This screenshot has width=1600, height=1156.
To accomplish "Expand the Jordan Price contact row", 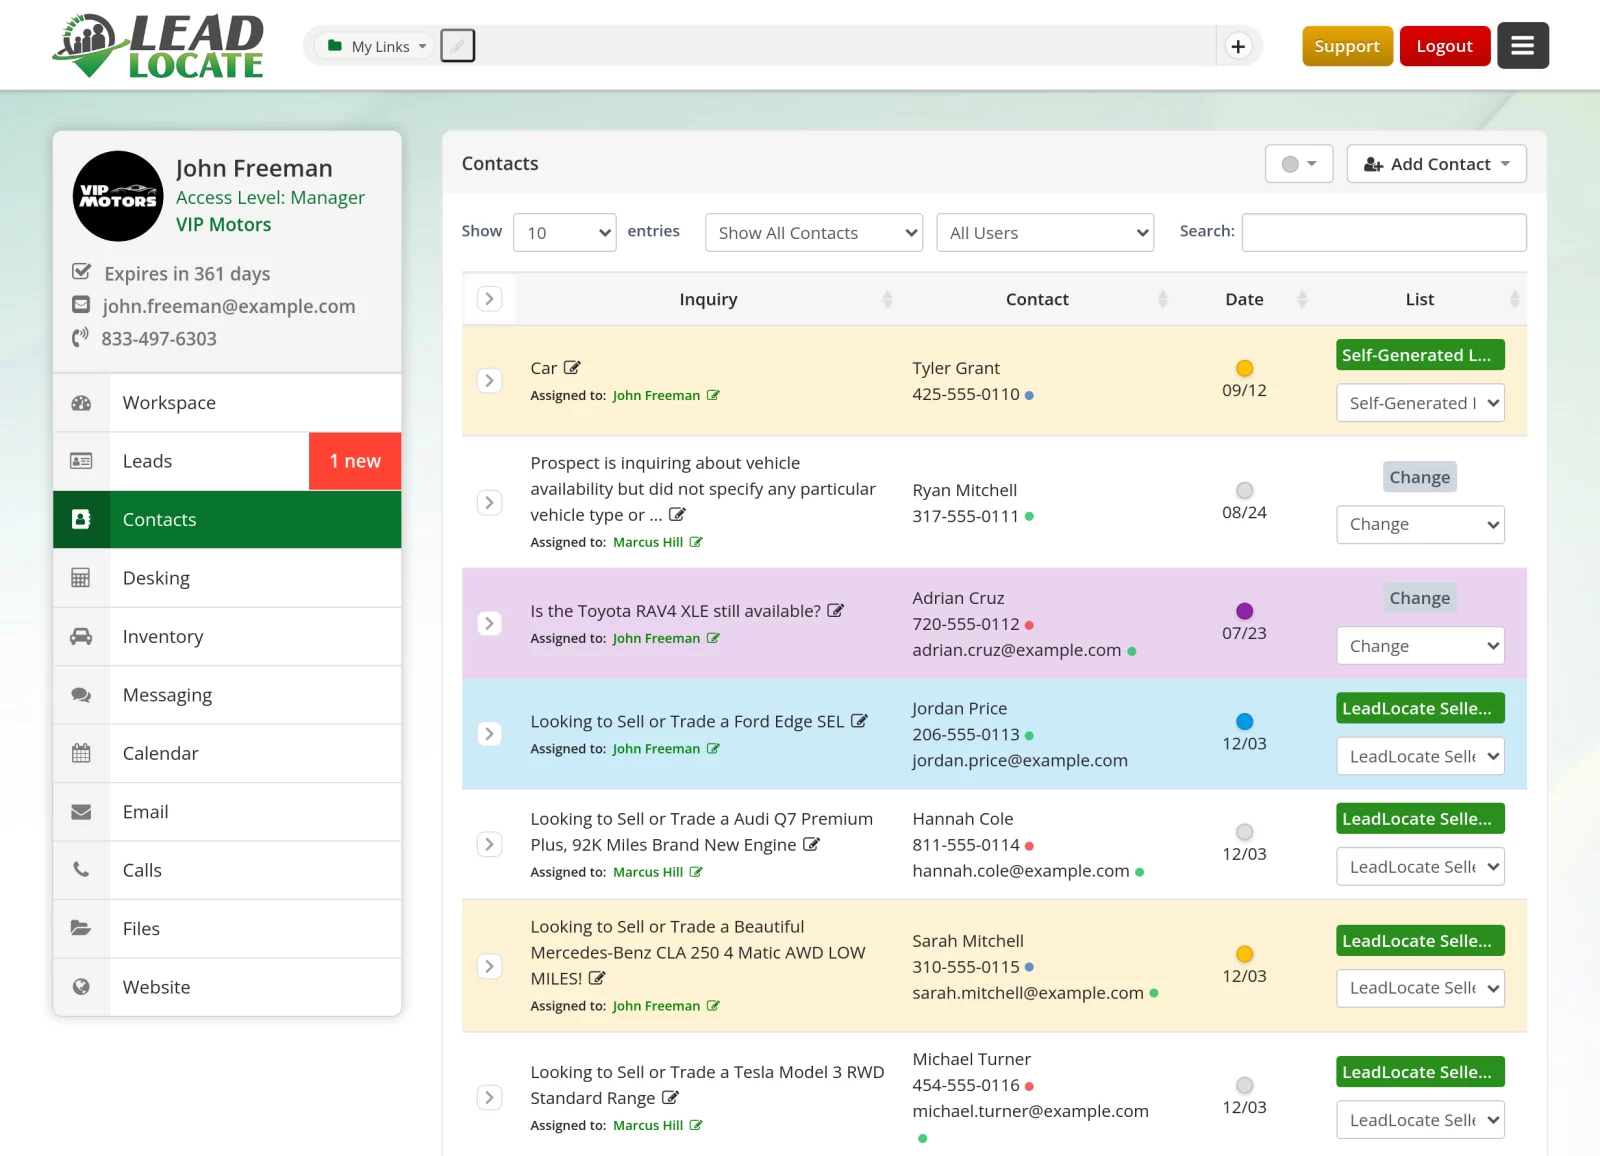I will (489, 734).
